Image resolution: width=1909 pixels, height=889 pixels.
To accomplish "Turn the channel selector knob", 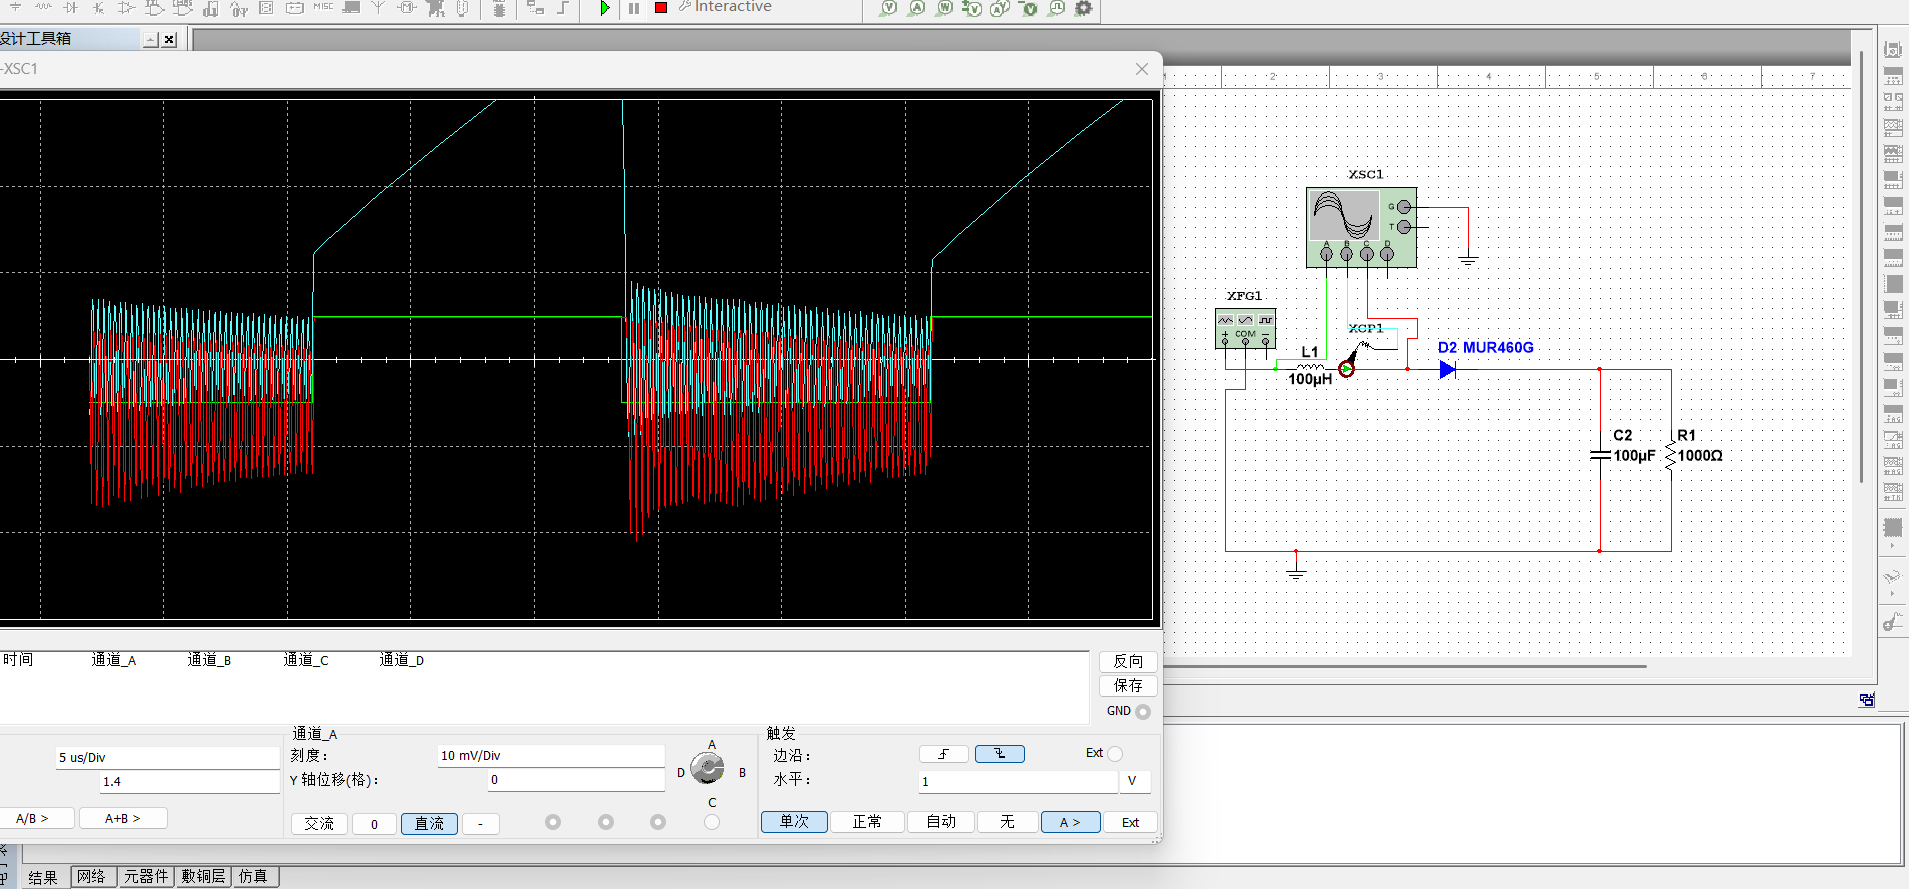I will (707, 768).
